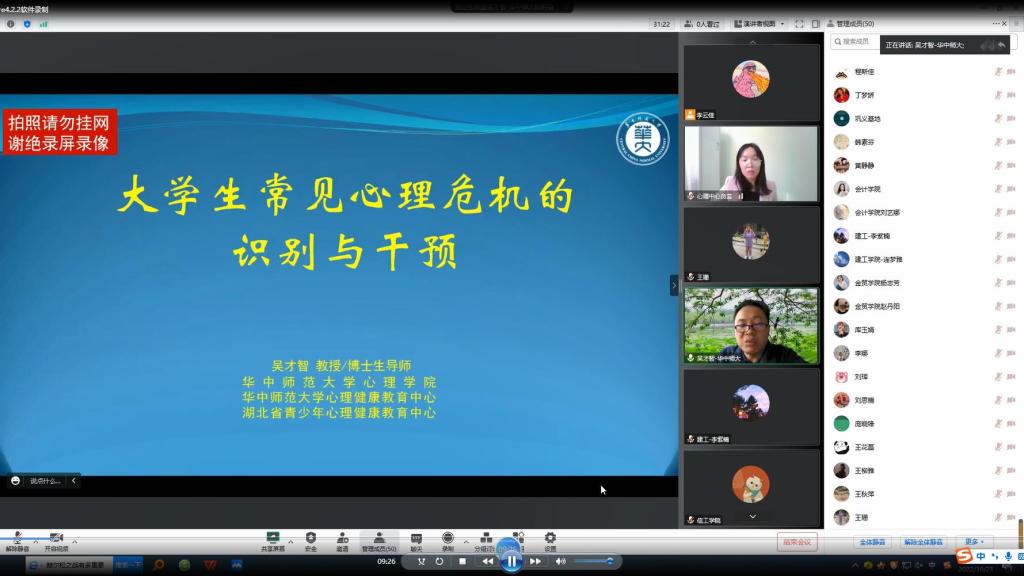Image resolution: width=1024 pixels, height=576 pixels.
Task: Click the 录制 record icon
Action: 447,540
